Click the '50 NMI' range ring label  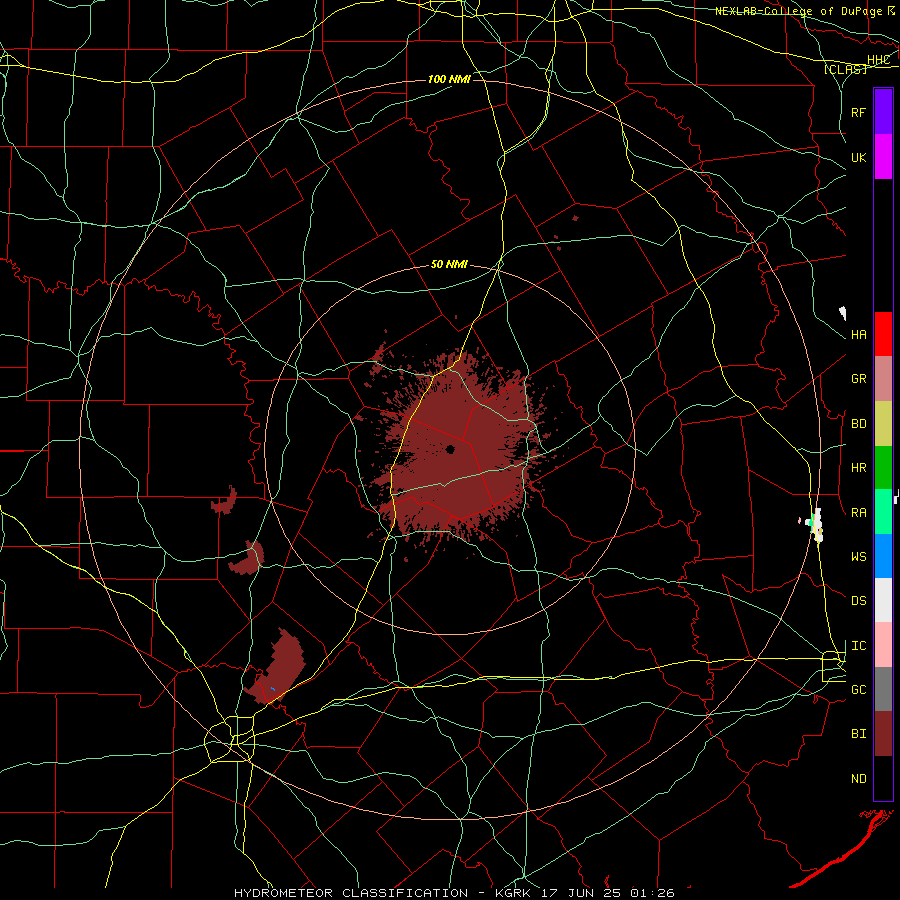[449, 265]
